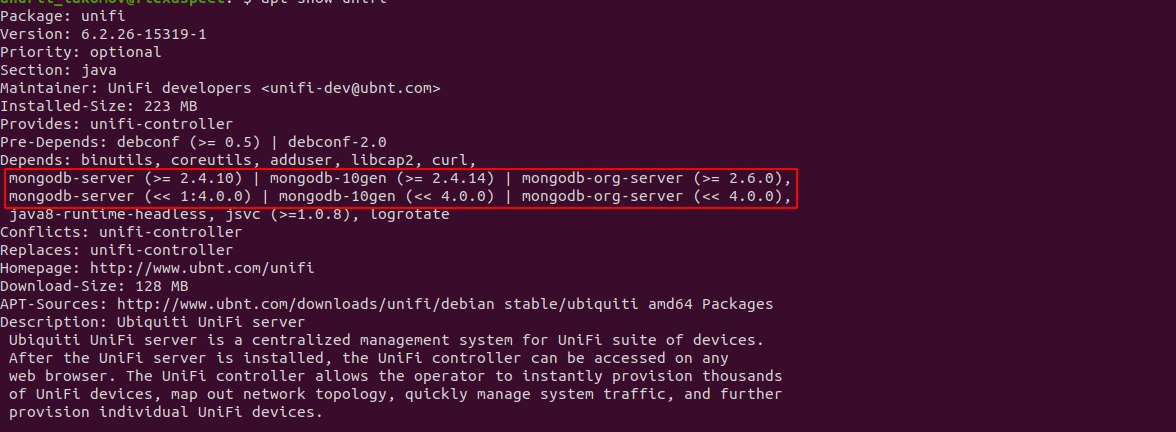Image resolution: width=1176 pixels, height=432 pixels.
Task: Click 'mongodb-server (<< 1:4.0.0)' dependency
Action: (130, 196)
